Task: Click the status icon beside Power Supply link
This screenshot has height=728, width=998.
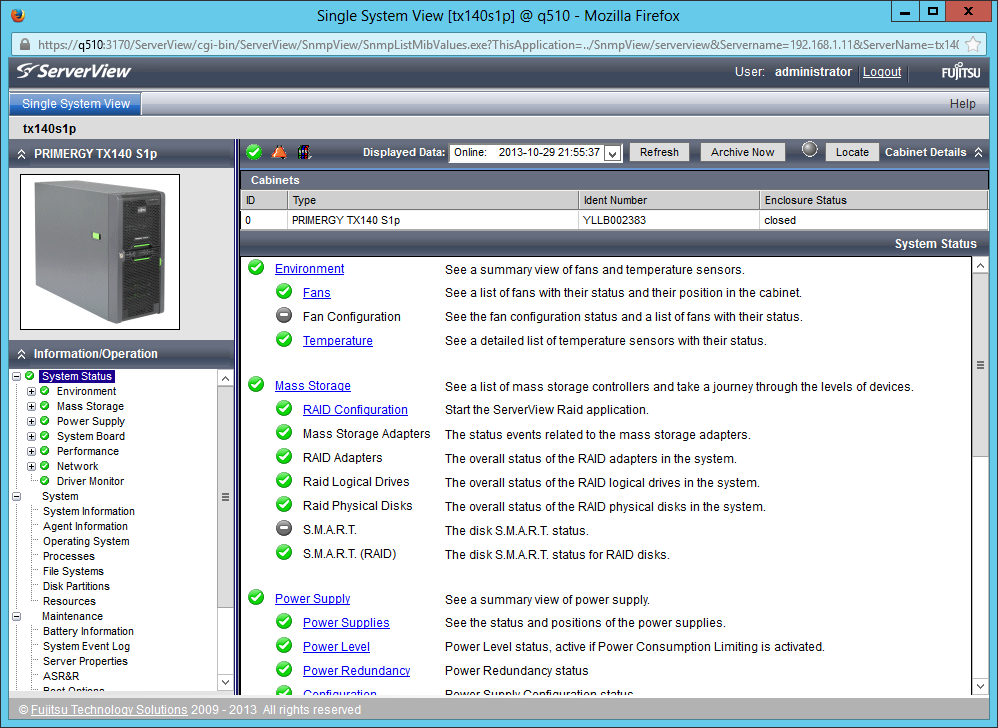Action: pyautogui.click(x=256, y=598)
